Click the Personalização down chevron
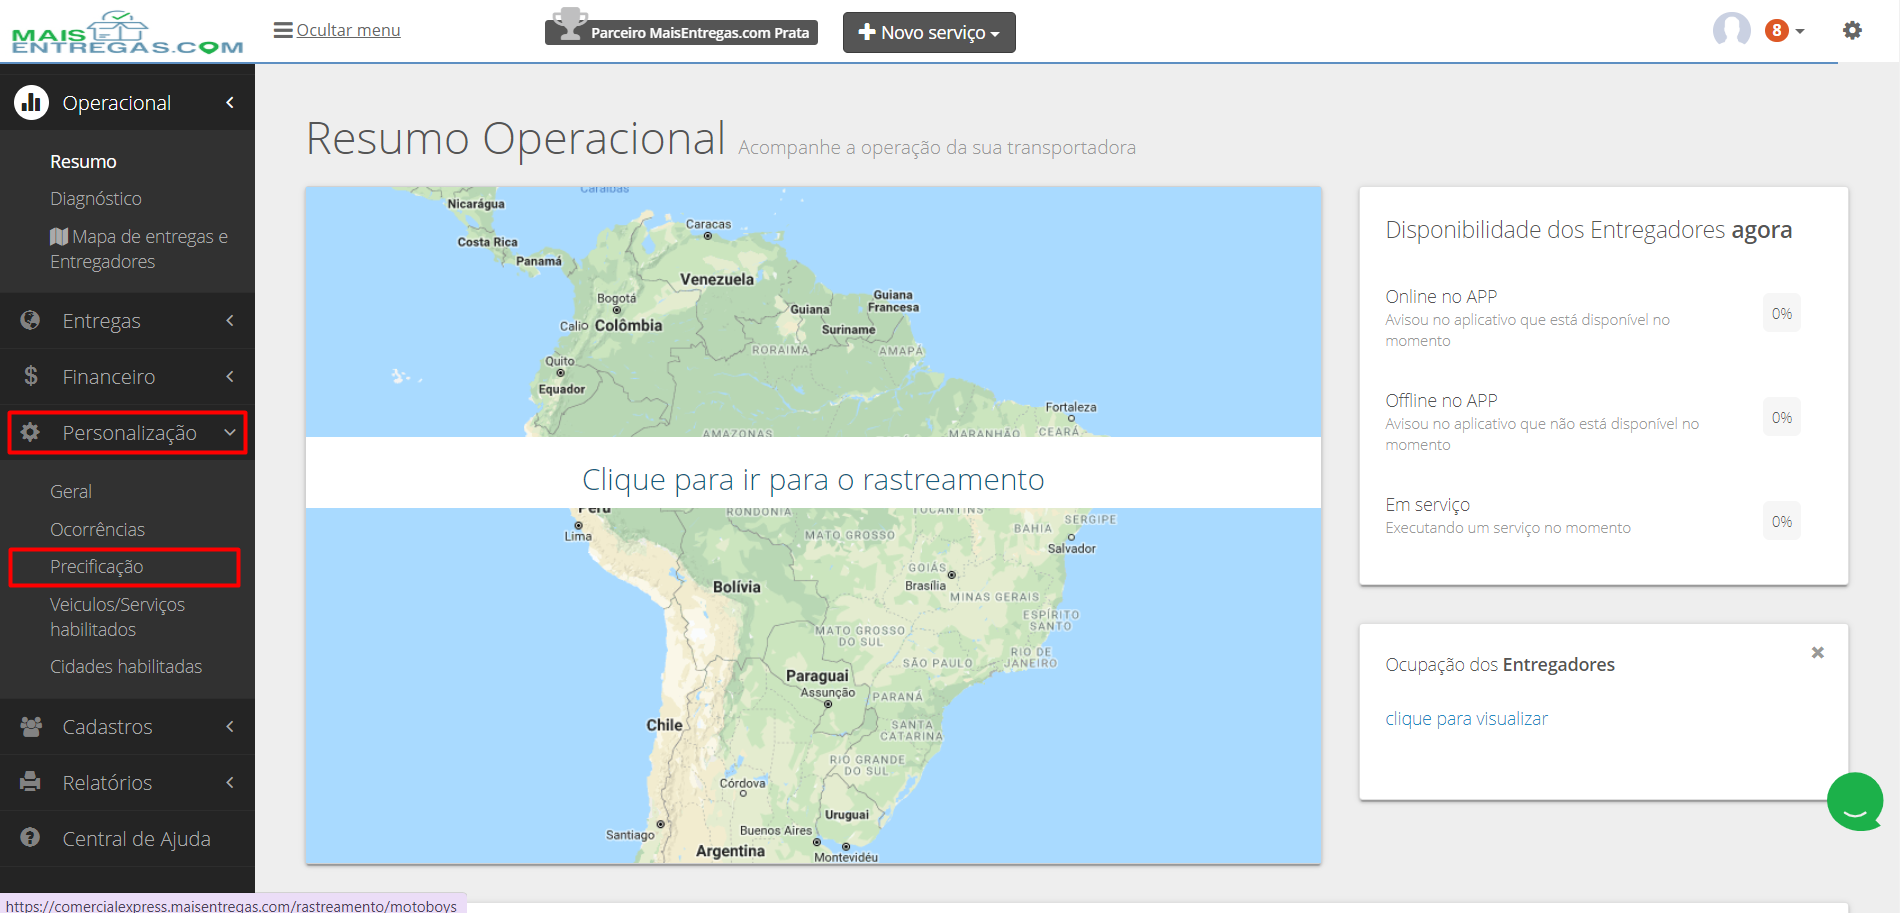Image resolution: width=1900 pixels, height=913 pixels. point(230,432)
